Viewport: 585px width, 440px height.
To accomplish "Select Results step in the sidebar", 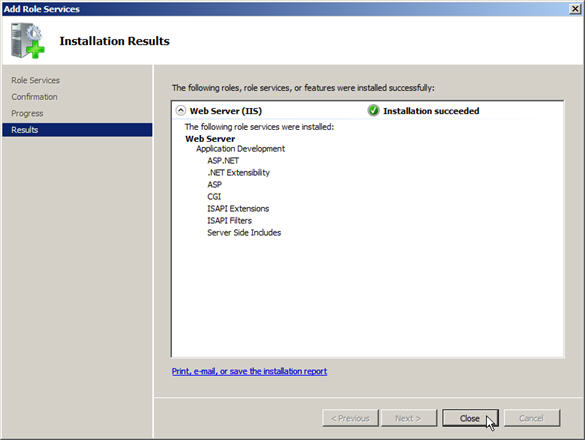I will tap(77, 130).
